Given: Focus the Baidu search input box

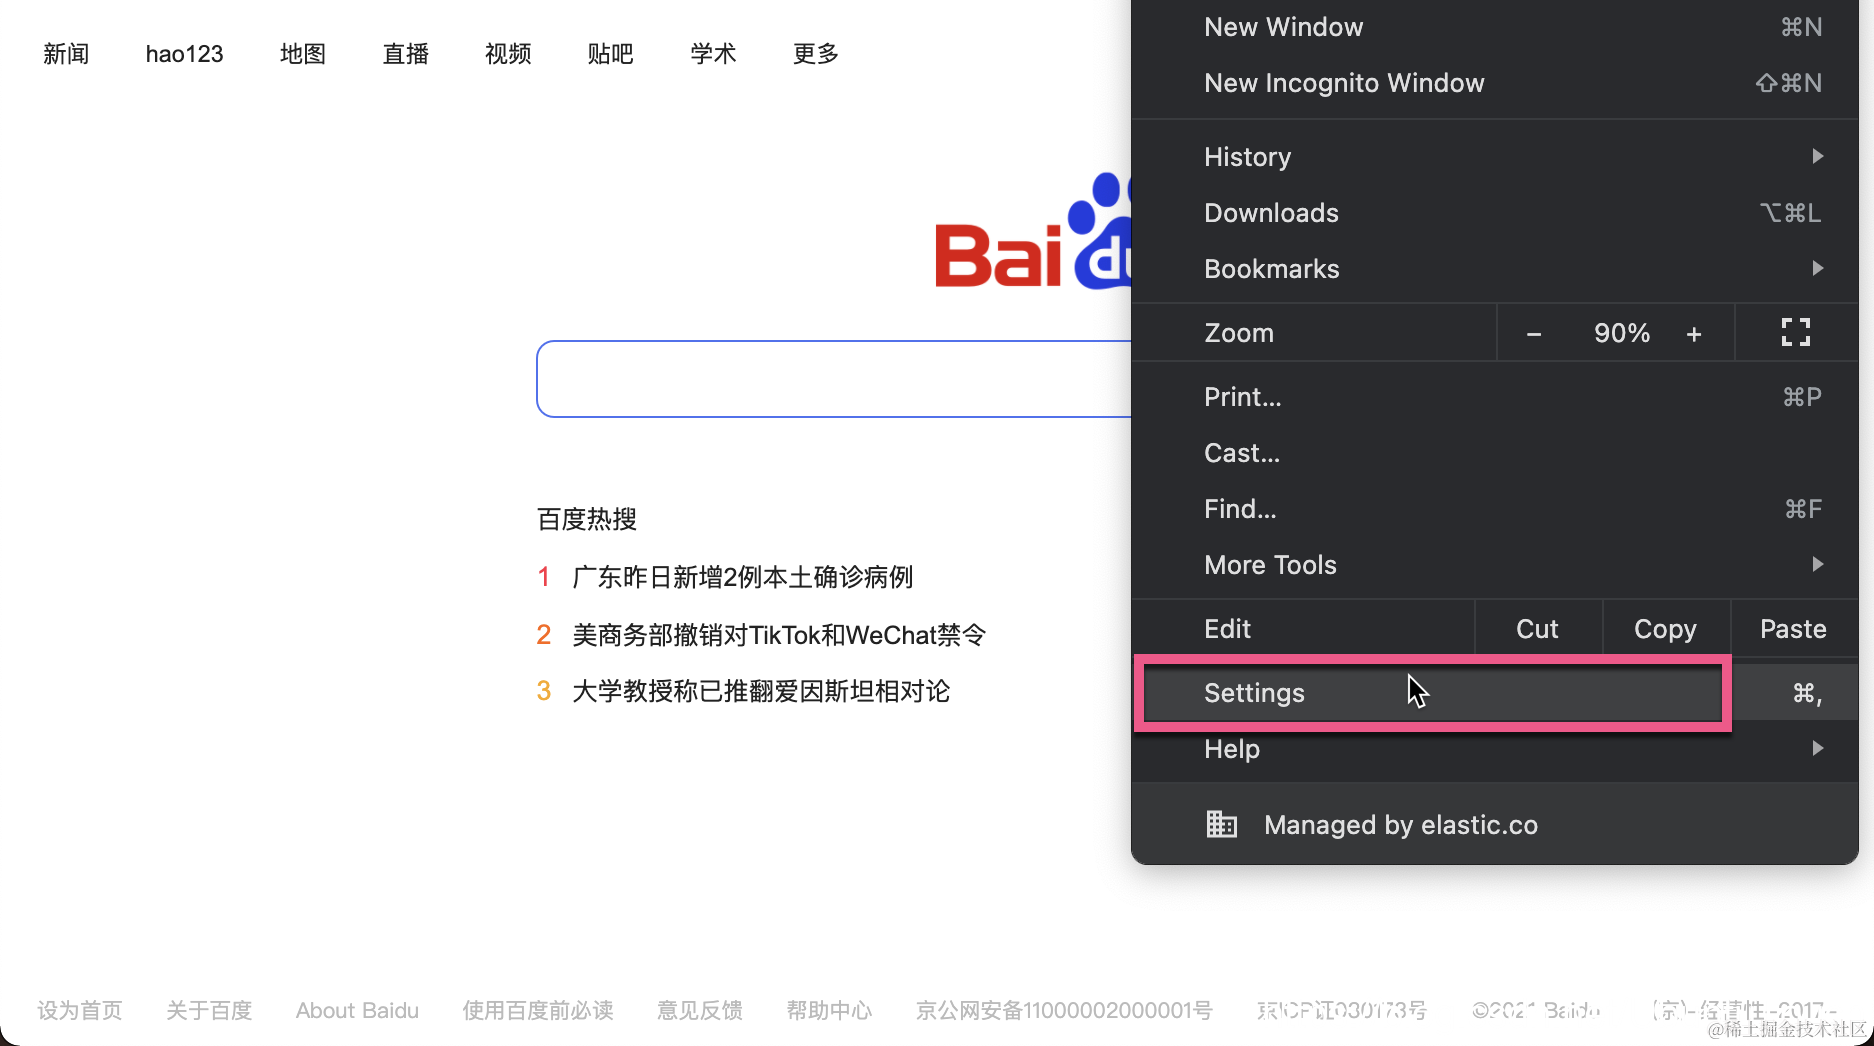Looking at the screenshot, I should (x=834, y=379).
